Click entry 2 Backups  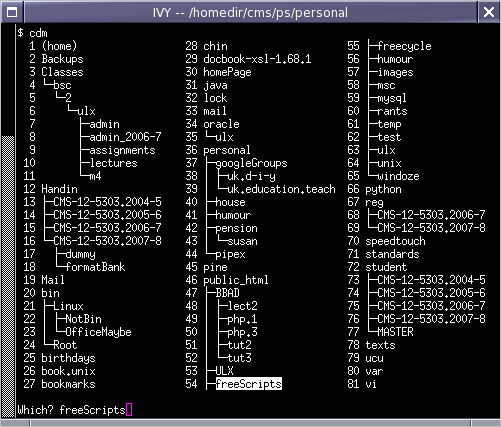(x=62, y=59)
